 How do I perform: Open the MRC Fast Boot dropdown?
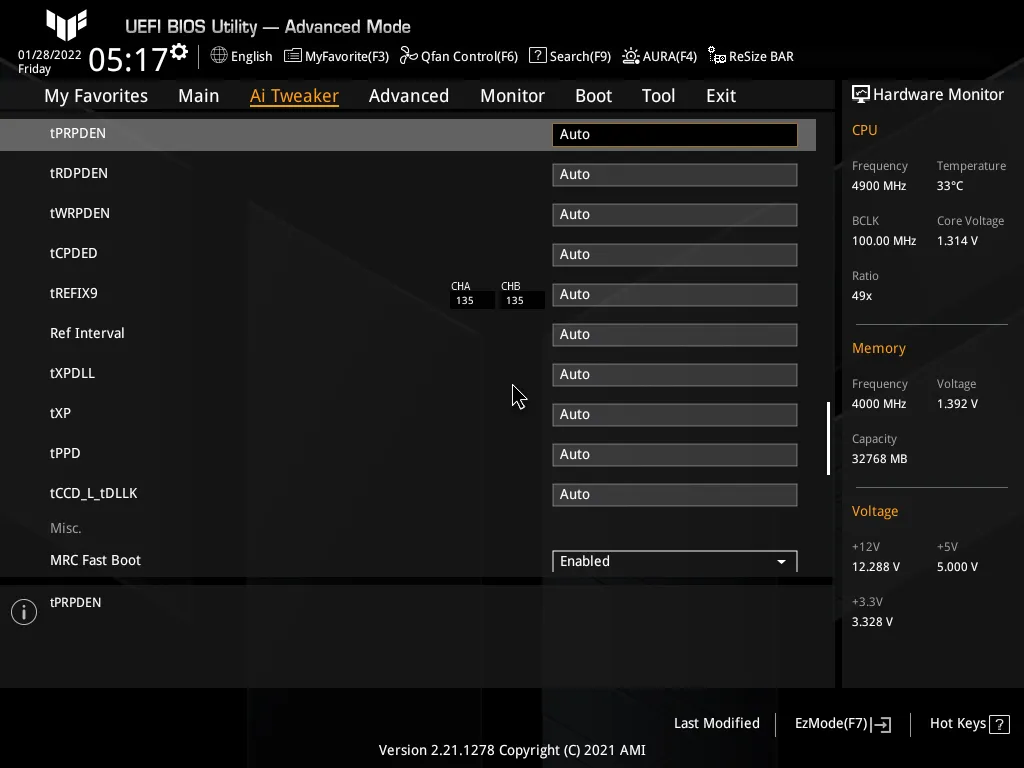pos(675,561)
